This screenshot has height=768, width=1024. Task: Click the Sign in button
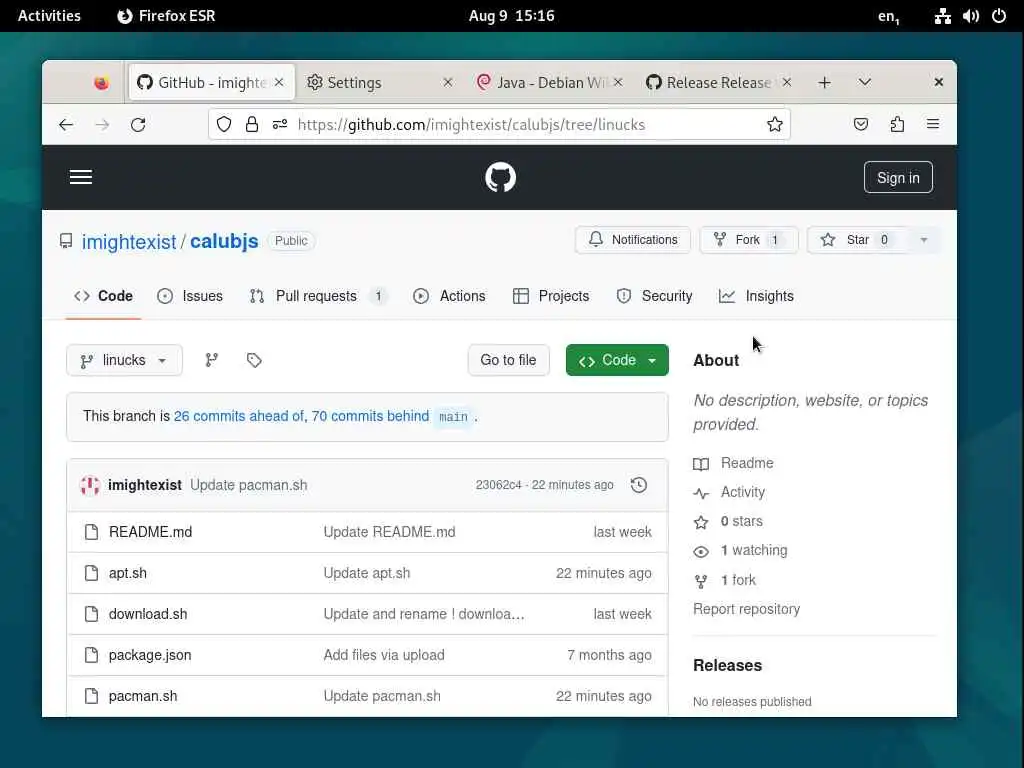[x=898, y=178]
